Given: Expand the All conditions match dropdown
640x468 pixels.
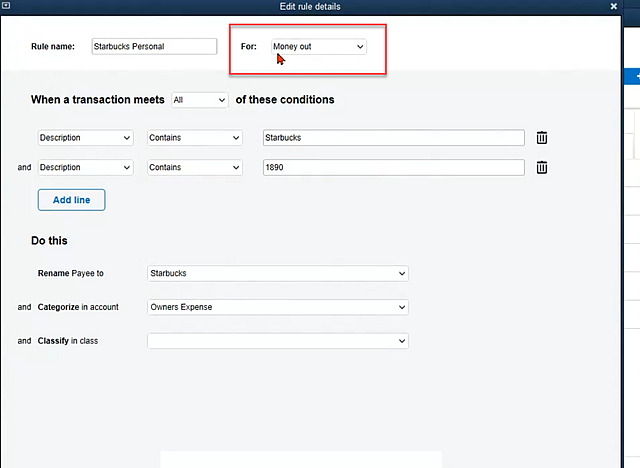Looking at the screenshot, I should click(x=199, y=100).
